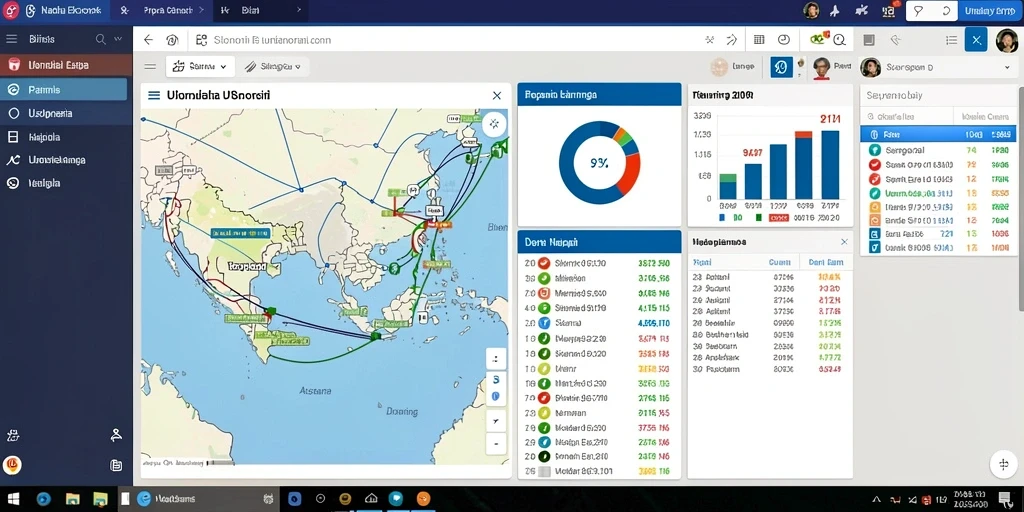This screenshot has width=1024, height=512.
Task: Click the user profile icon at sidebar bottom
Action: [116, 434]
